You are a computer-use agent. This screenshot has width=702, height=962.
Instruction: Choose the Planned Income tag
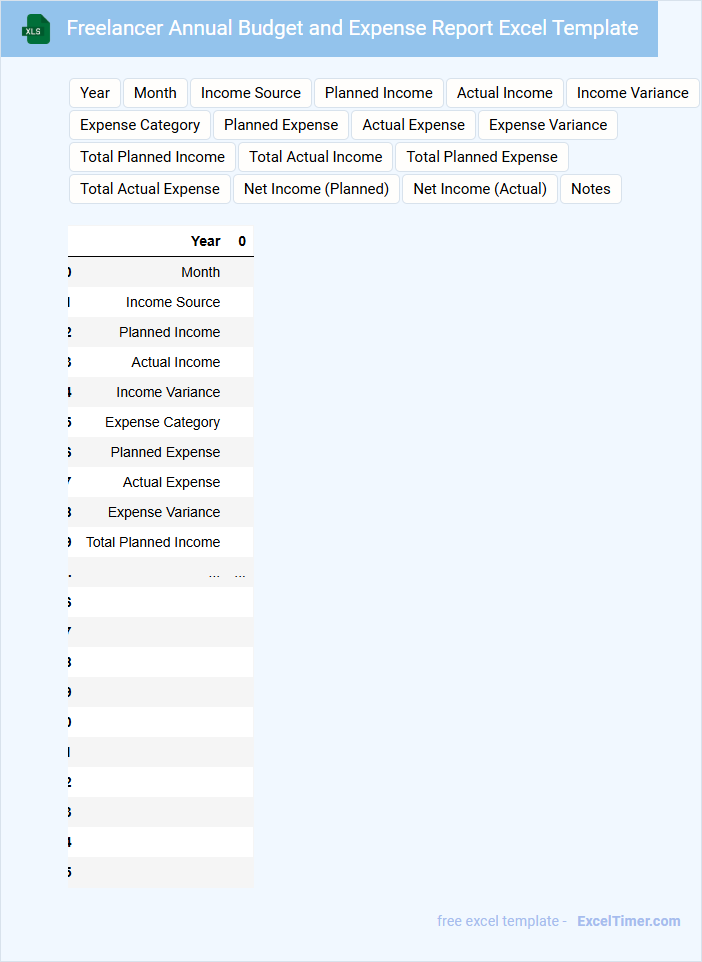click(x=379, y=93)
